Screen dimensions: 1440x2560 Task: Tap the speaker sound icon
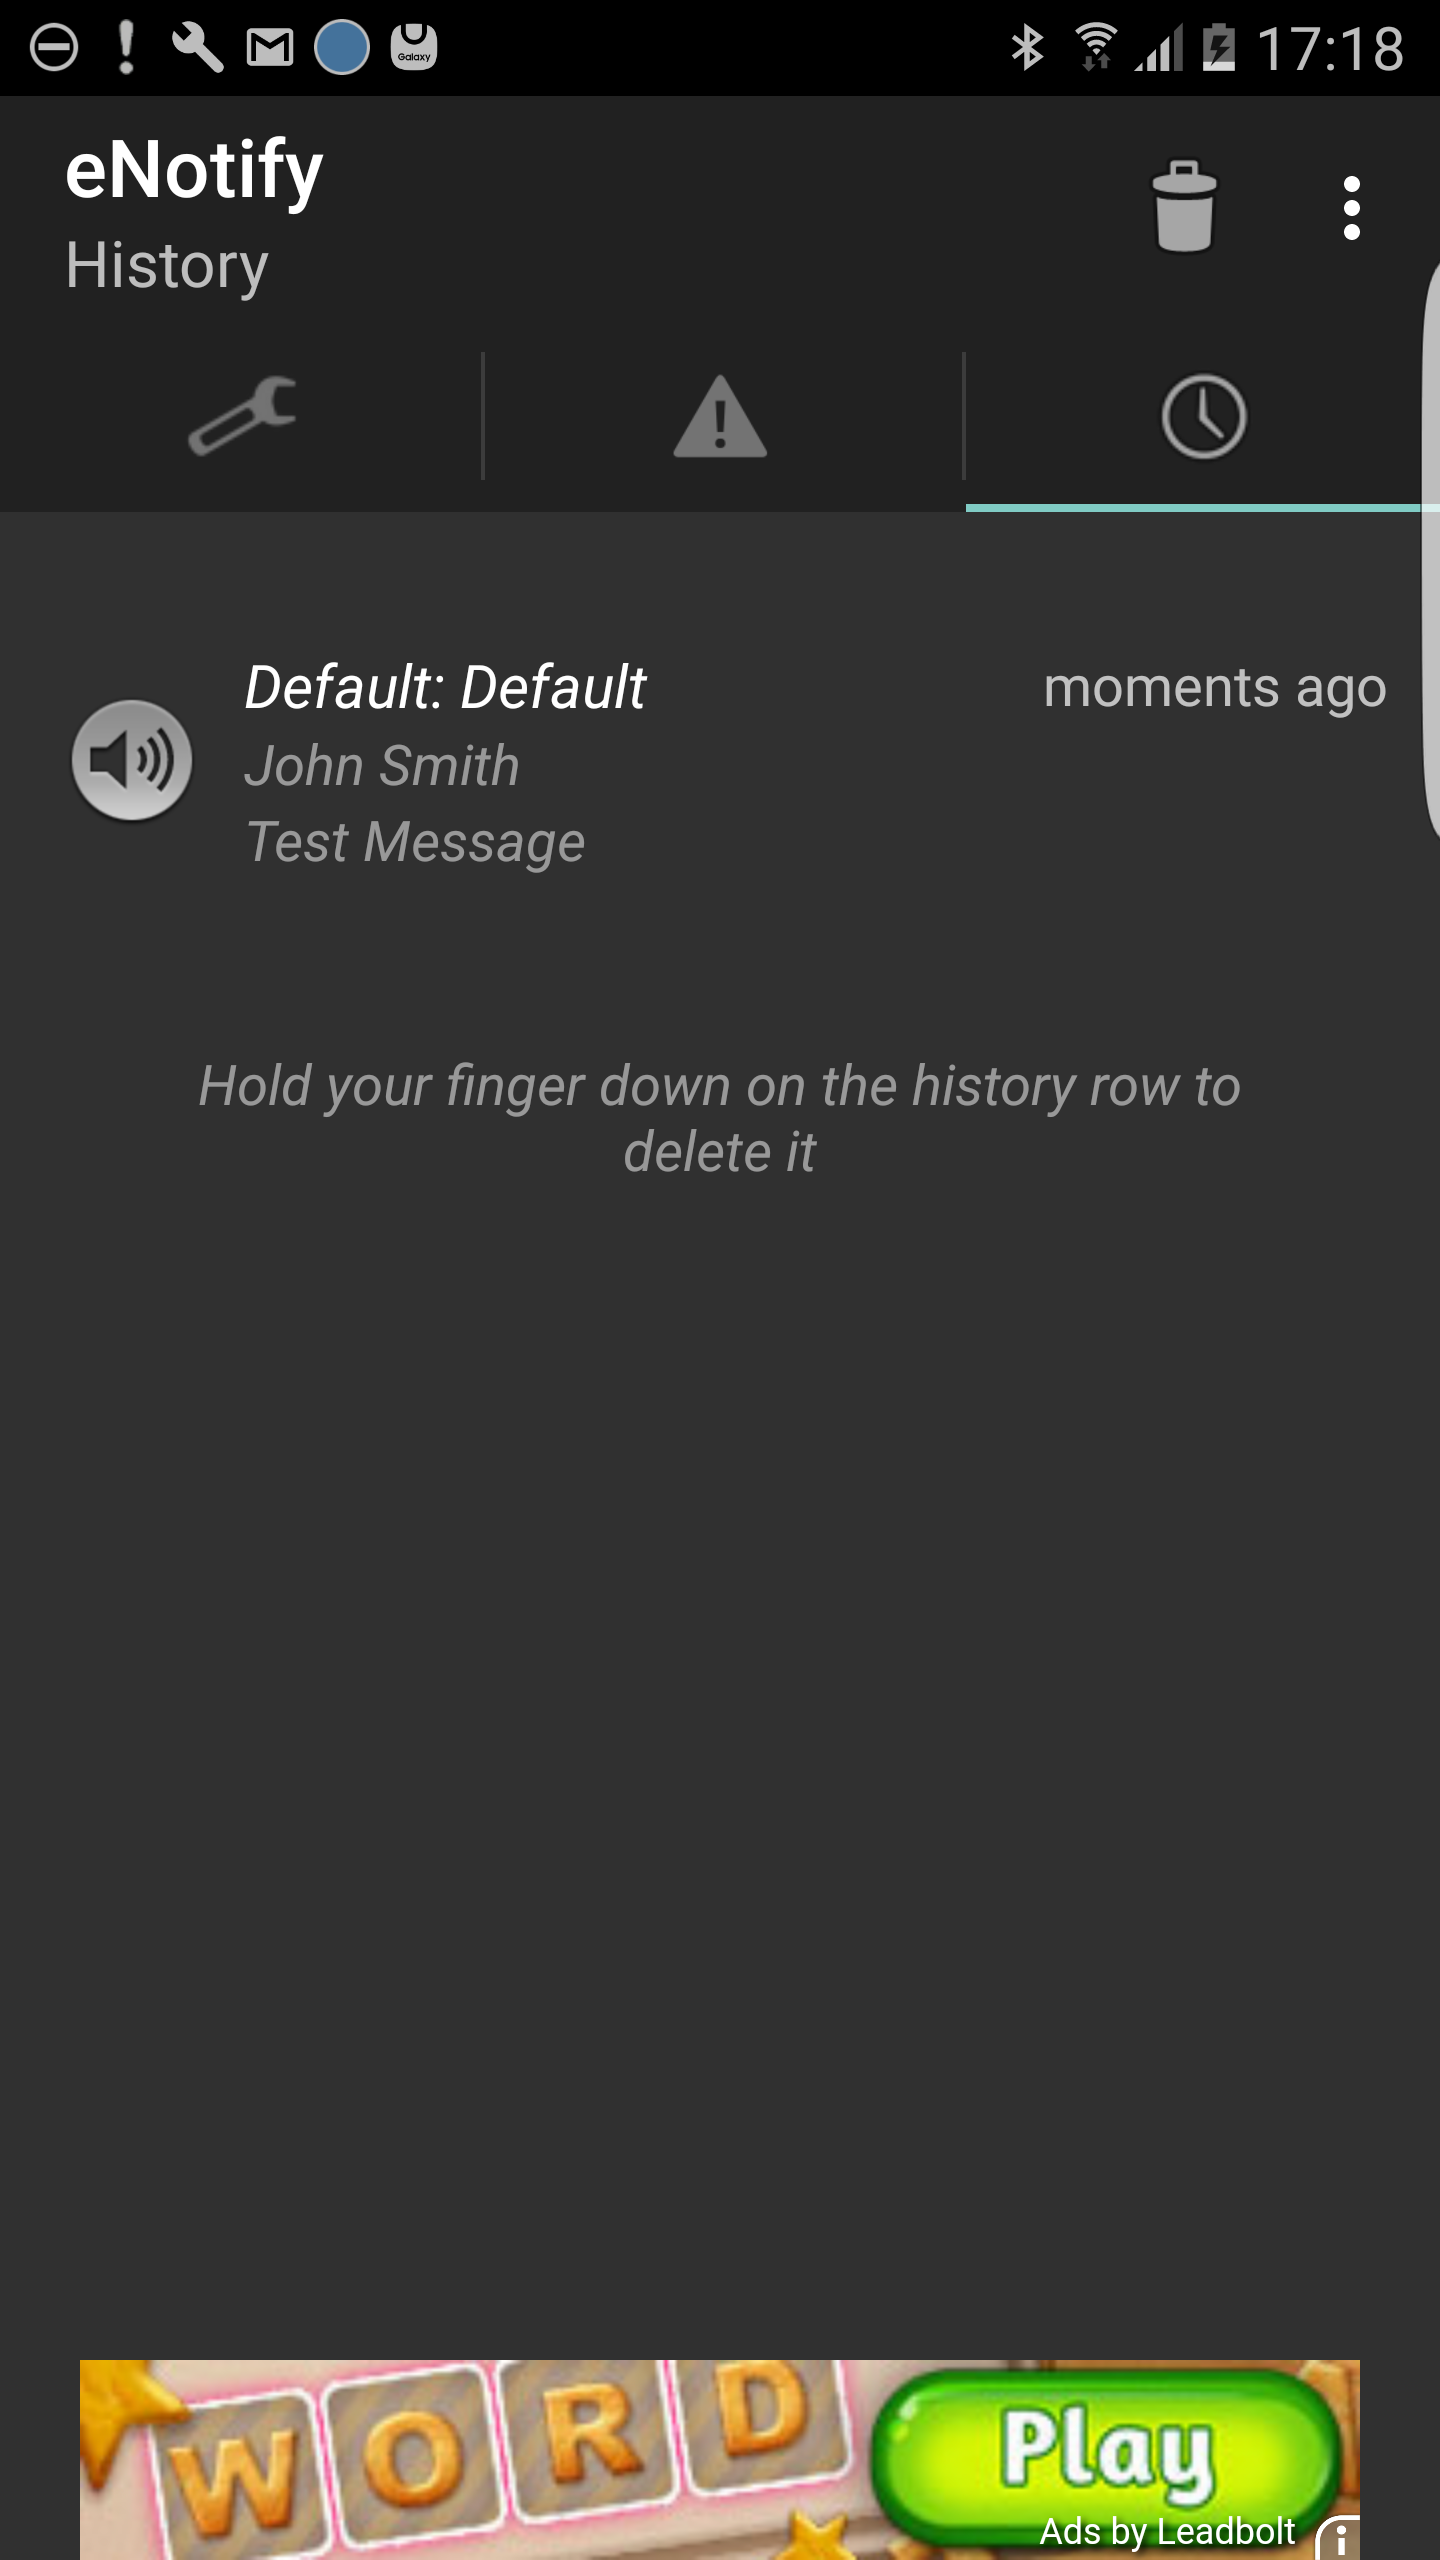point(131,760)
